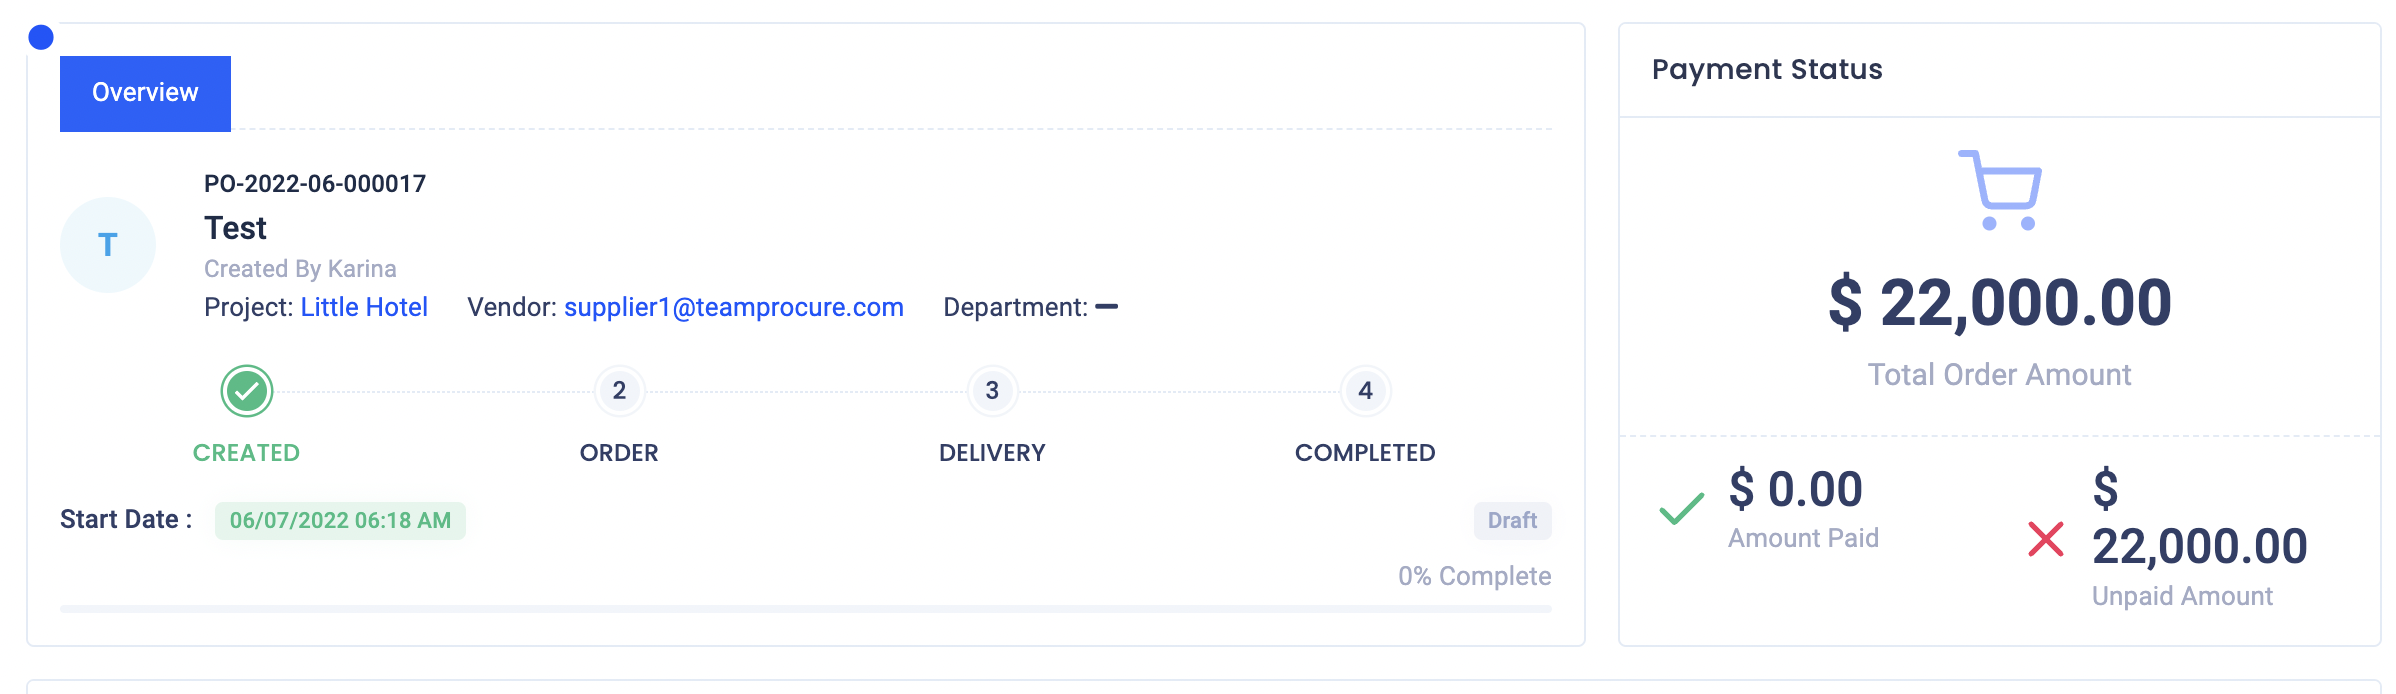Click the shopping cart icon
This screenshot has width=2396, height=694.
(x=2000, y=190)
